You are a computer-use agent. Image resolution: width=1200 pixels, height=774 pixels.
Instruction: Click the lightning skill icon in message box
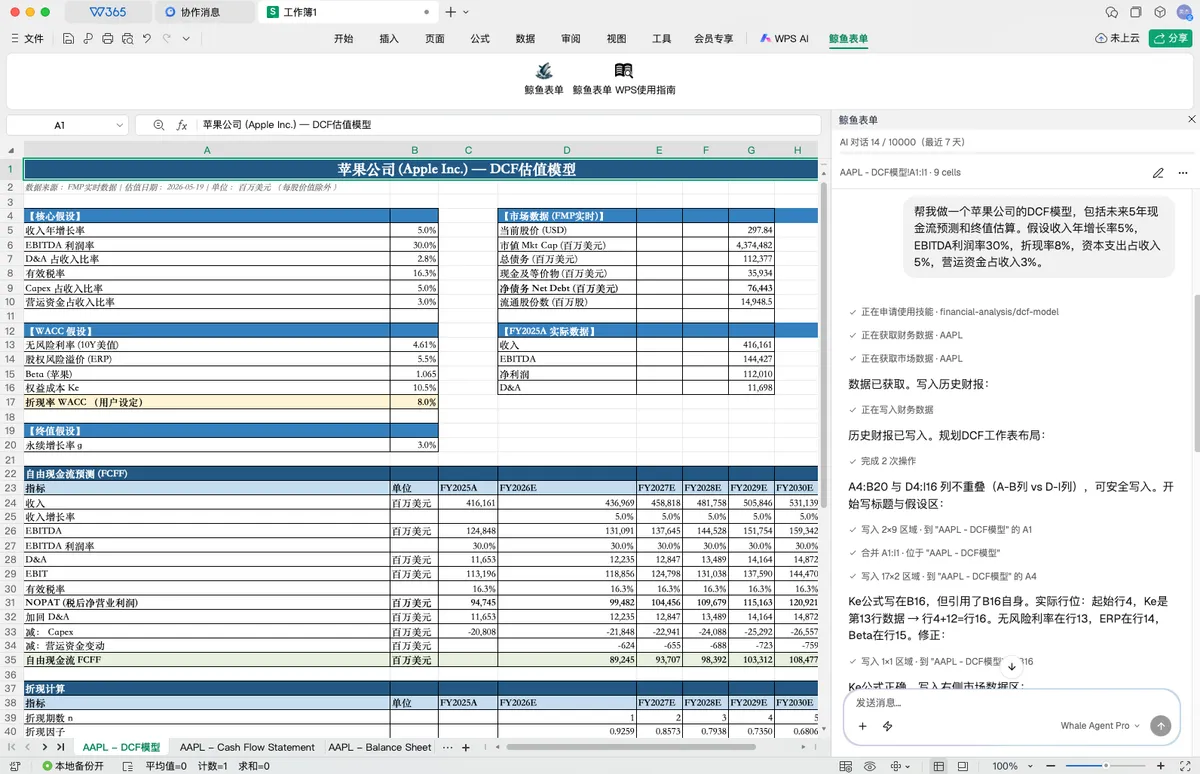[887, 726]
